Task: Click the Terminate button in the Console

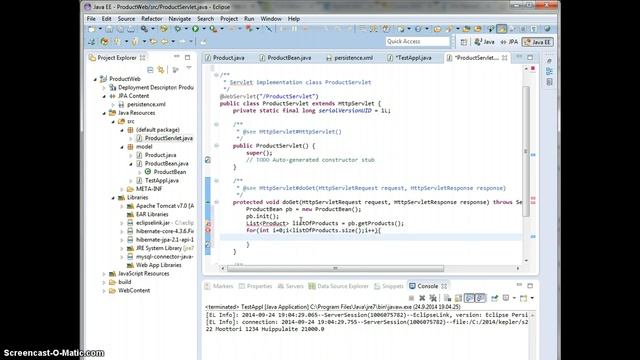Action: (411, 298)
